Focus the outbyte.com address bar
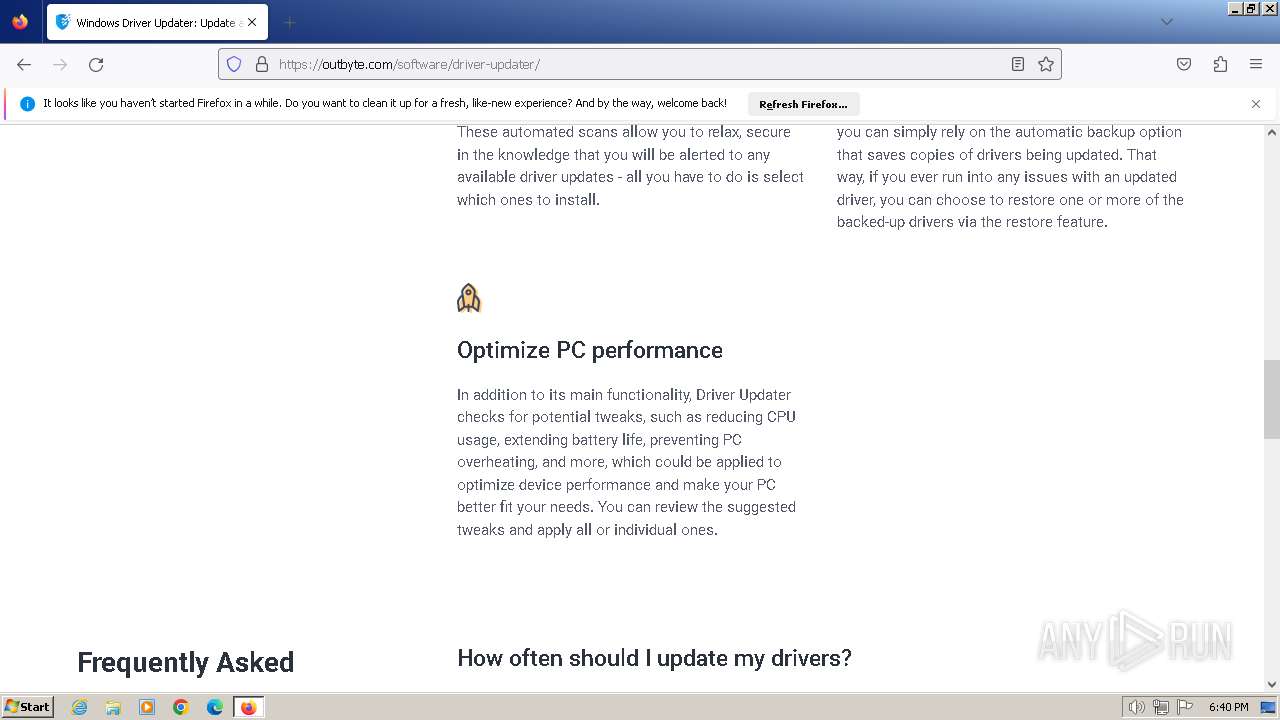 point(640,64)
